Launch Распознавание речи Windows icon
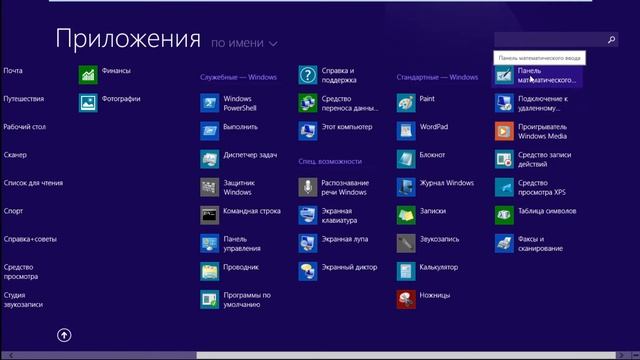Viewport: 640px width, 360px height. [308, 187]
